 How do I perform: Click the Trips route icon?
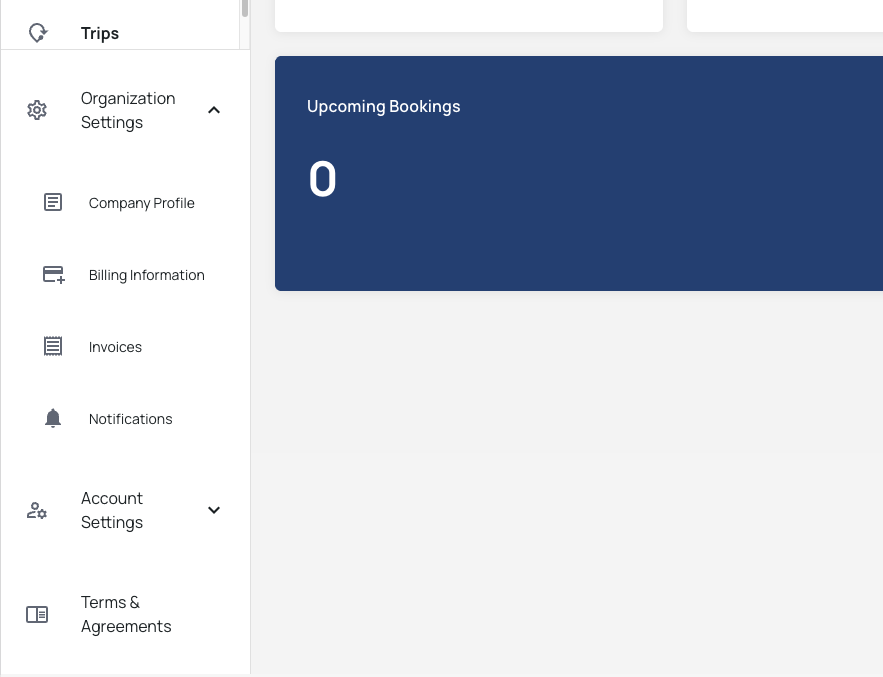click(x=38, y=33)
